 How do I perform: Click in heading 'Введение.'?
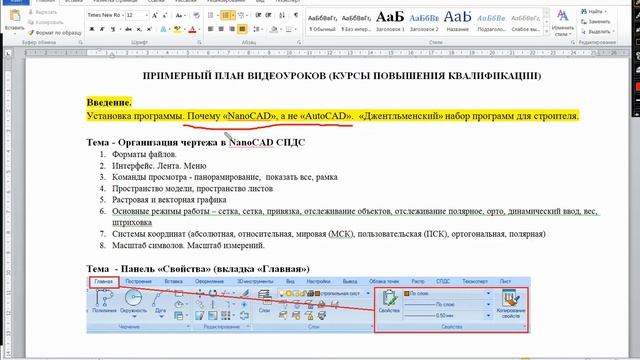point(109,102)
